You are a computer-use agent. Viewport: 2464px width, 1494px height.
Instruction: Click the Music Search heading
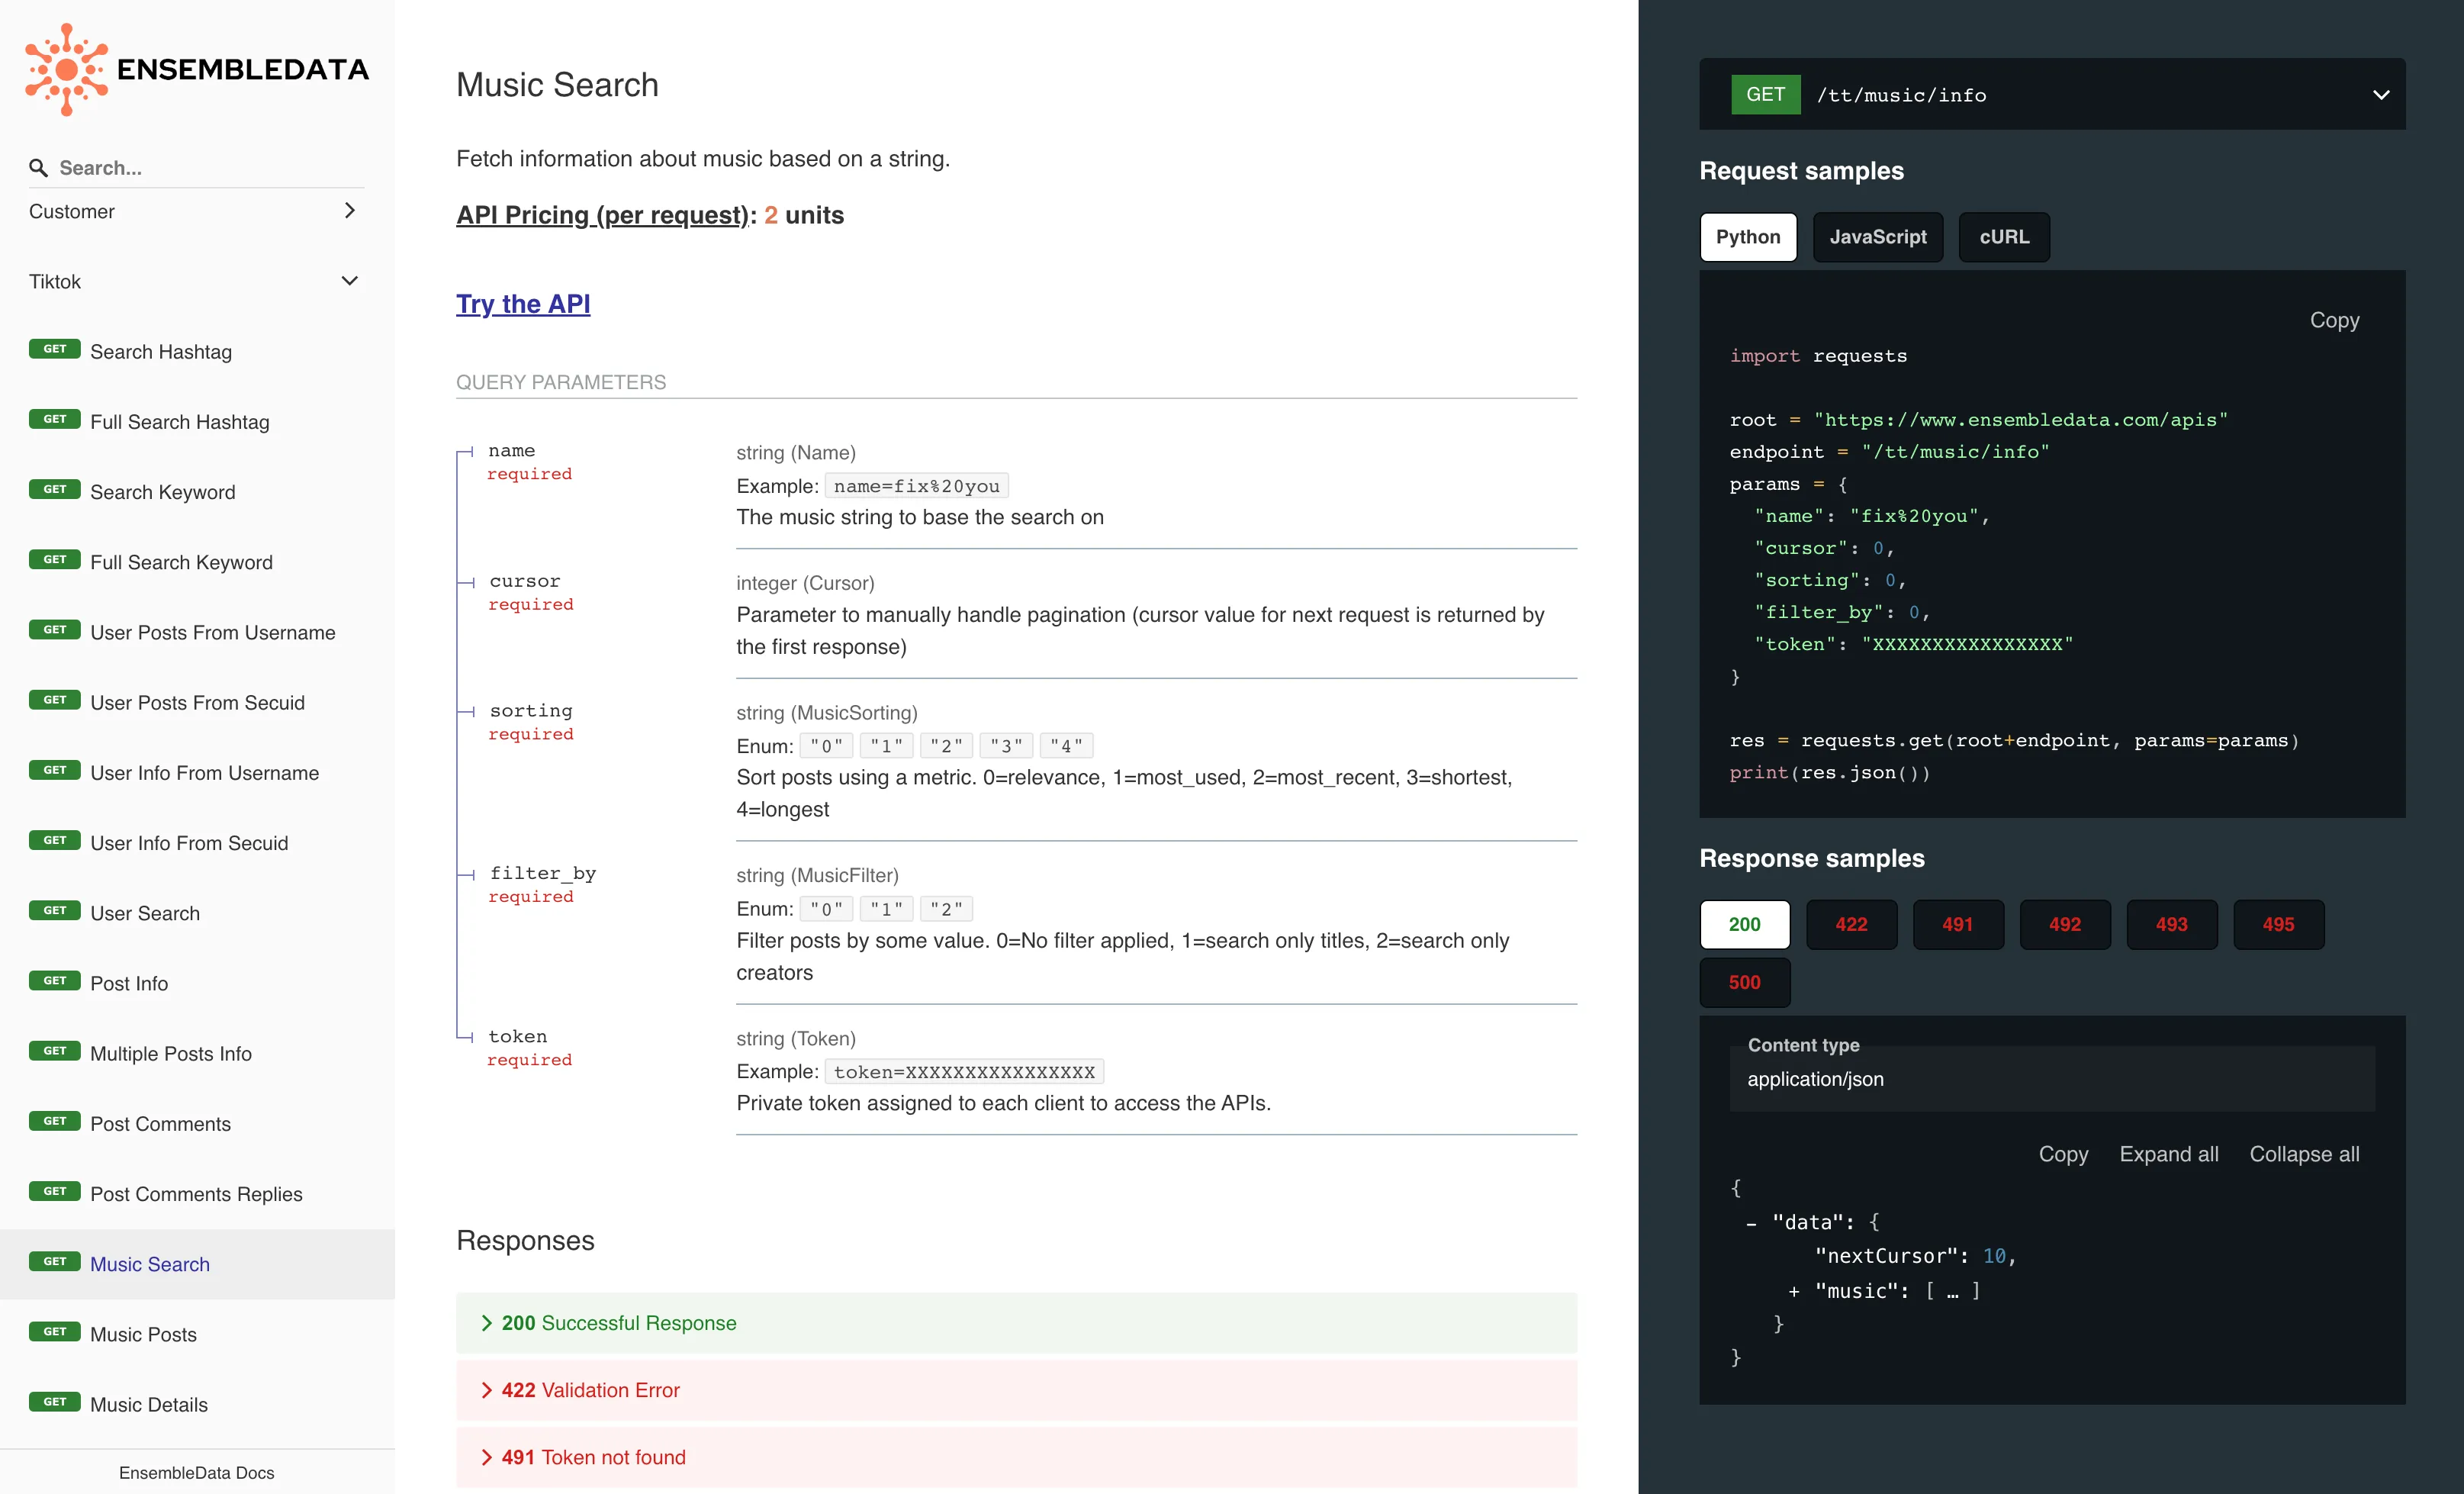pos(557,85)
